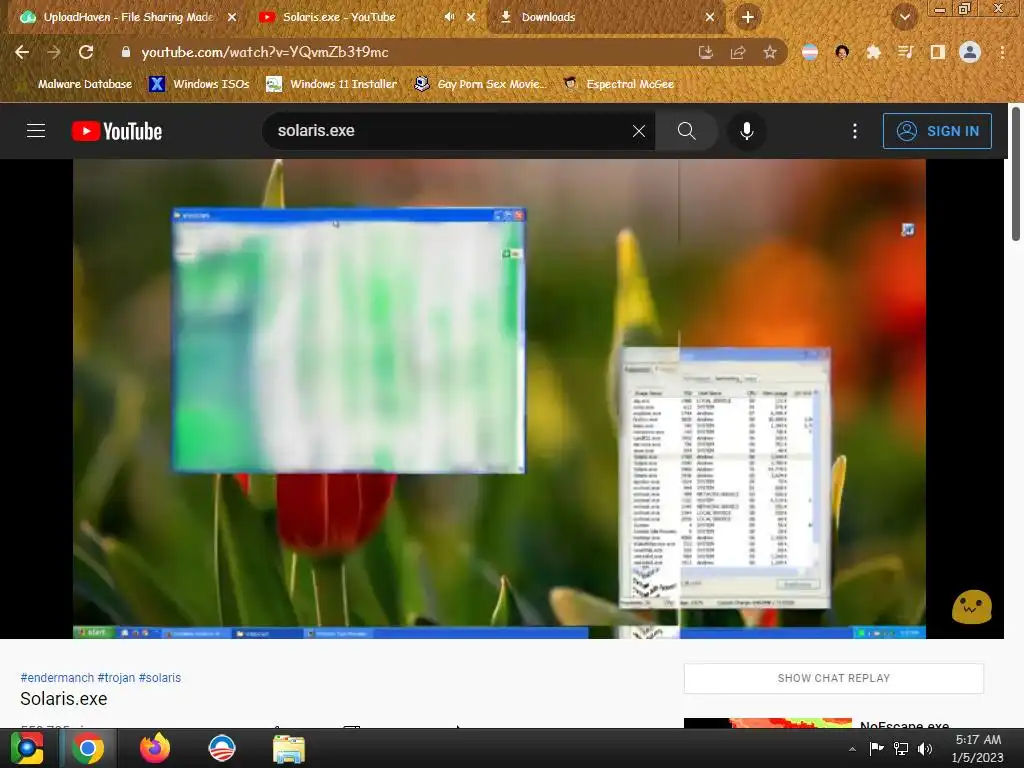The width and height of the screenshot is (1024, 768).
Task: Share this page from address bar
Action: click(x=738, y=52)
